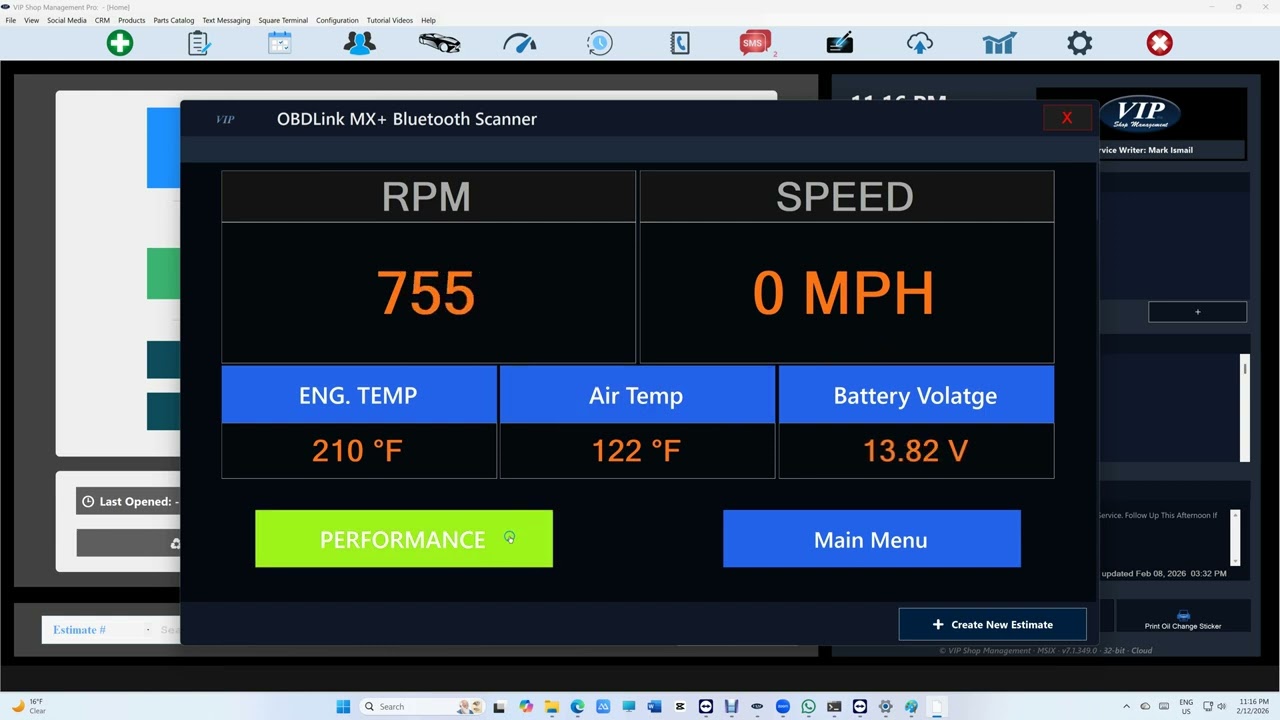This screenshot has height=720, width=1280.
Task: Click the Estimate # search field
Action: tap(110, 630)
